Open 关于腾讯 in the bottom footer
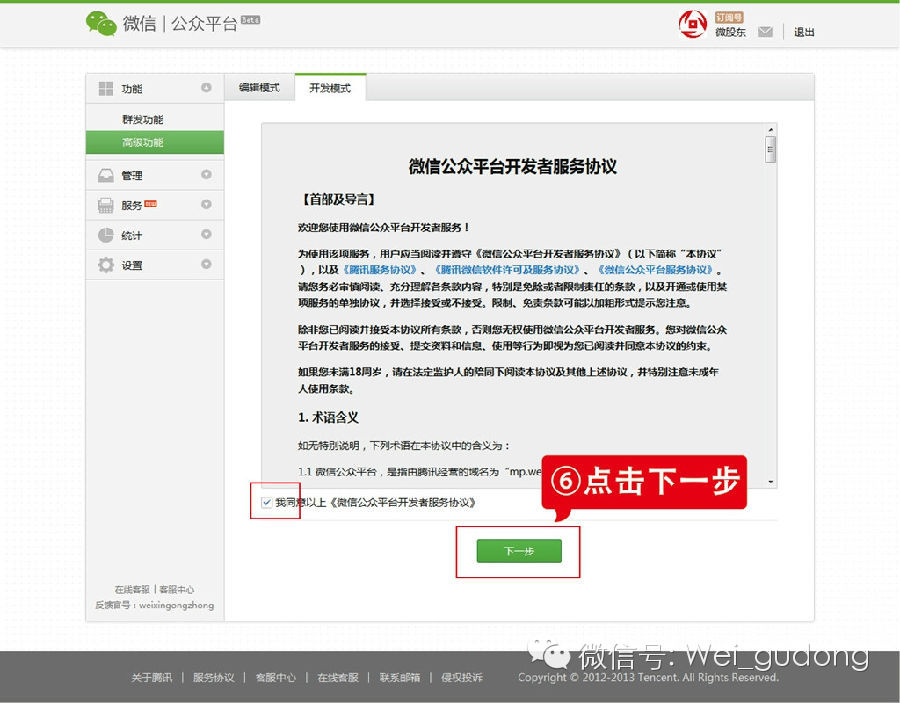This screenshot has width=900, height=703. (x=152, y=678)
